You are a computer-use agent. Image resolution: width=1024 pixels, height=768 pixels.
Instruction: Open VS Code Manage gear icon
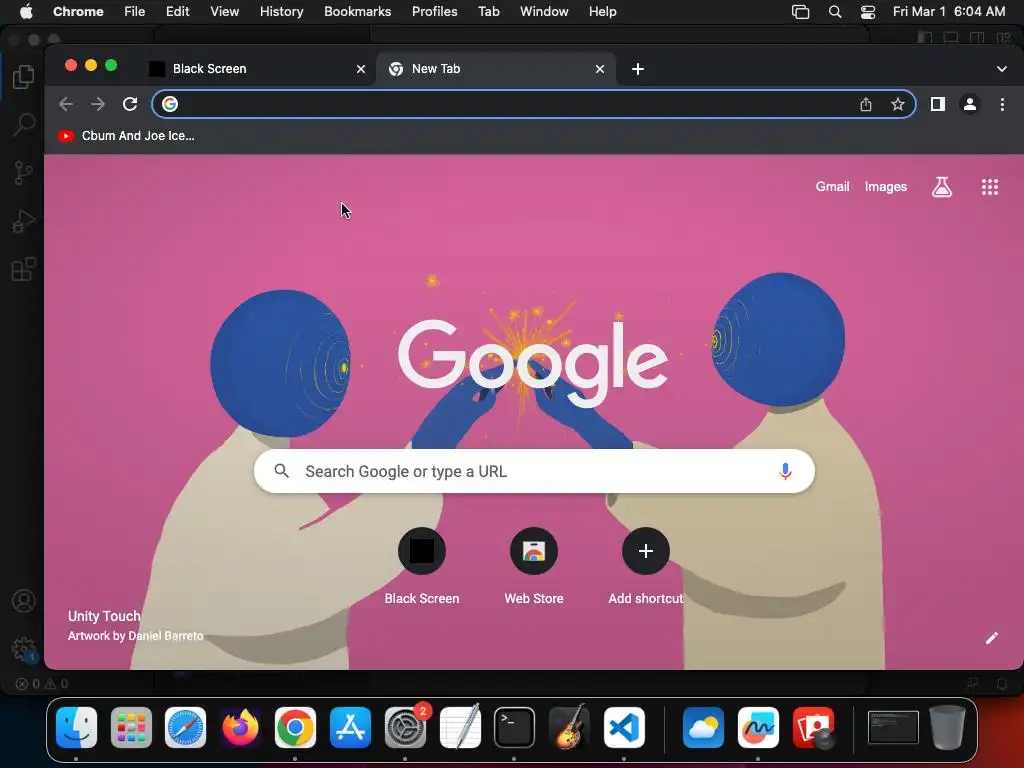pos(25,649)
